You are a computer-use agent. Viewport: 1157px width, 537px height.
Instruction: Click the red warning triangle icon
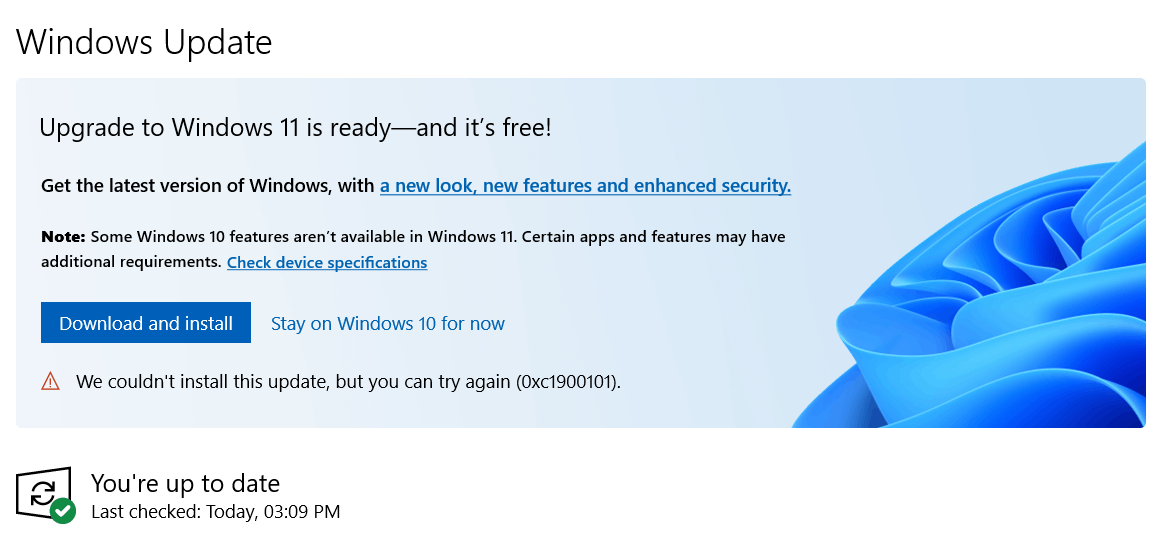(50, 381)
